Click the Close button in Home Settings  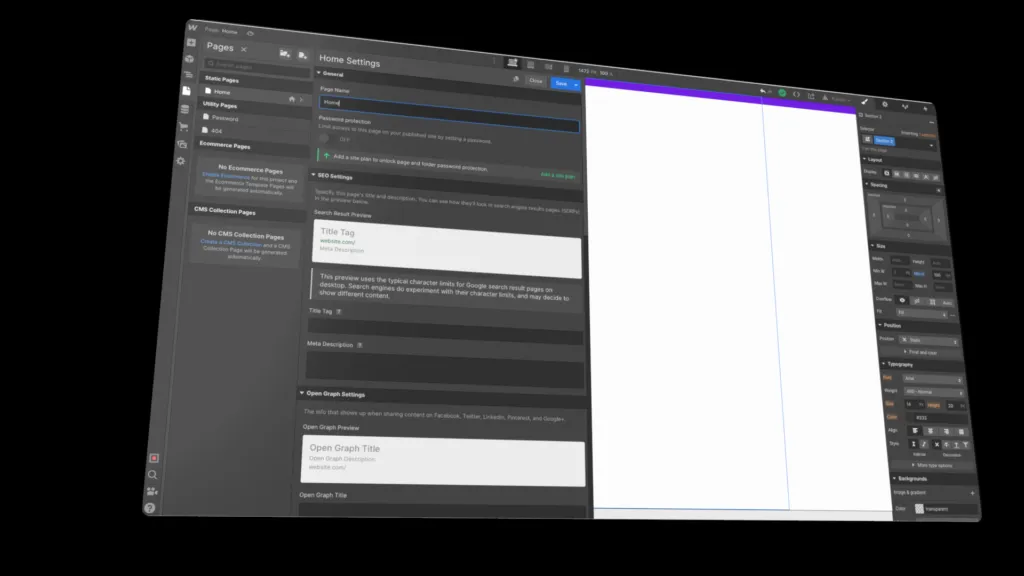(536, 81)
